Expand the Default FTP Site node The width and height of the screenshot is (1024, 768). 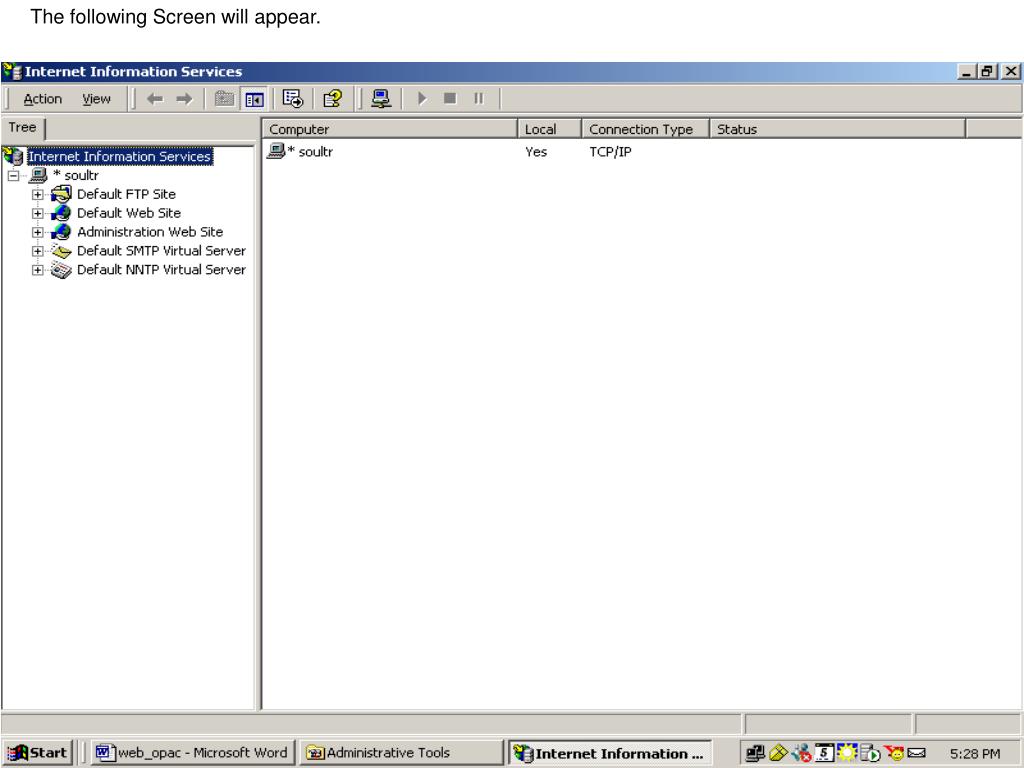coord(37,195)
